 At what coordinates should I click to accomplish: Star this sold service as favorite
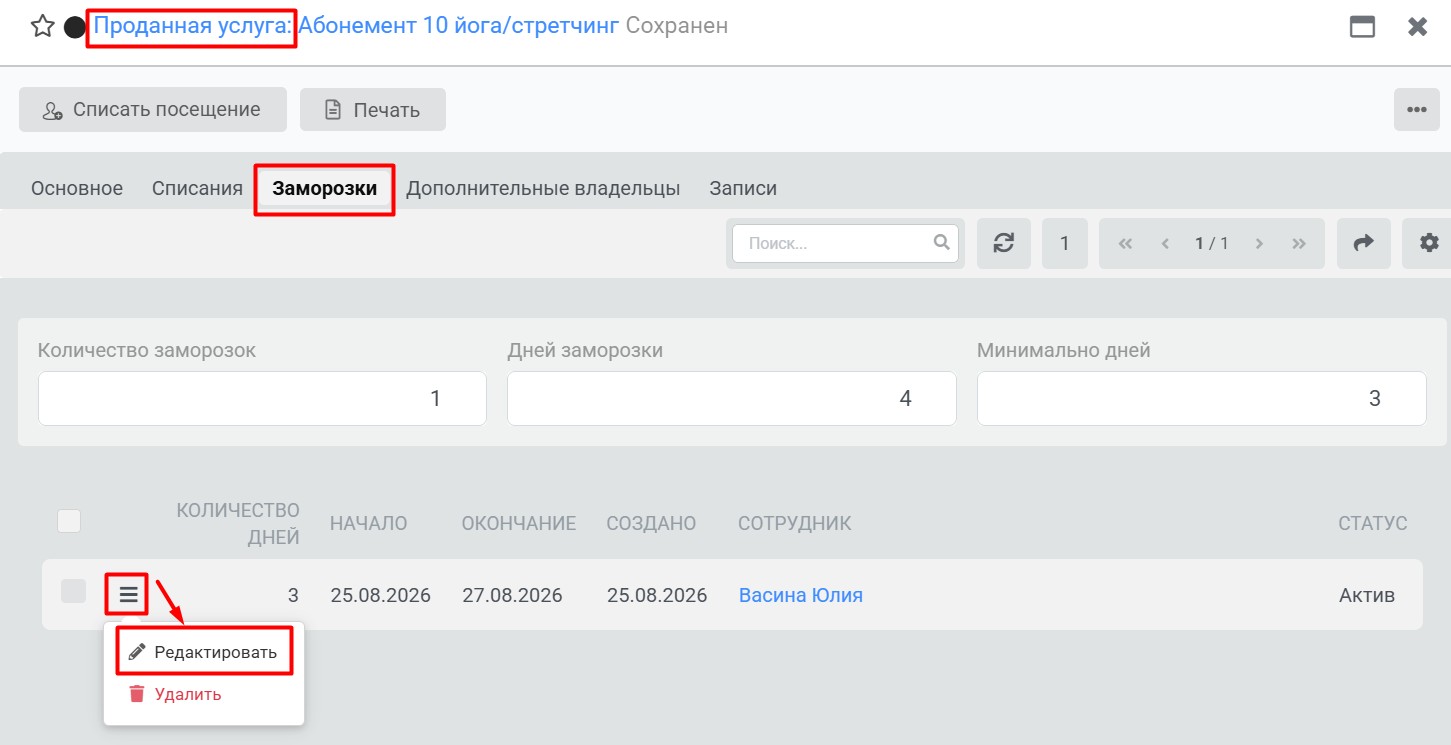[42, 27]
